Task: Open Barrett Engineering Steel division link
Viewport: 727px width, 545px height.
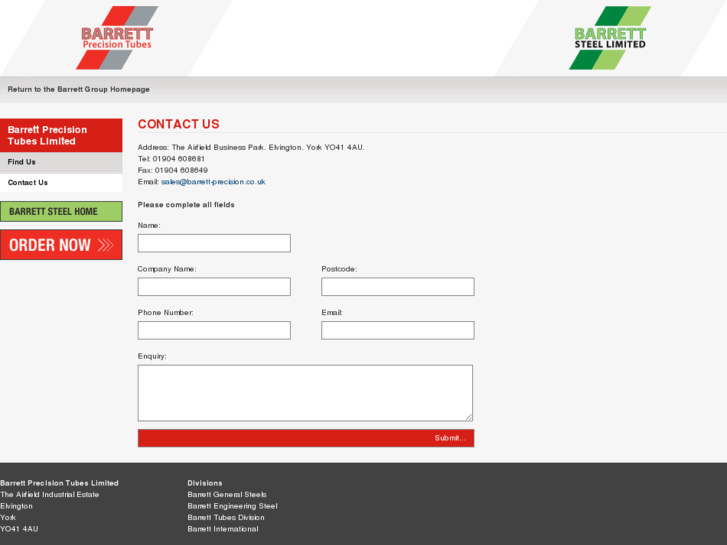Action: 232,506
